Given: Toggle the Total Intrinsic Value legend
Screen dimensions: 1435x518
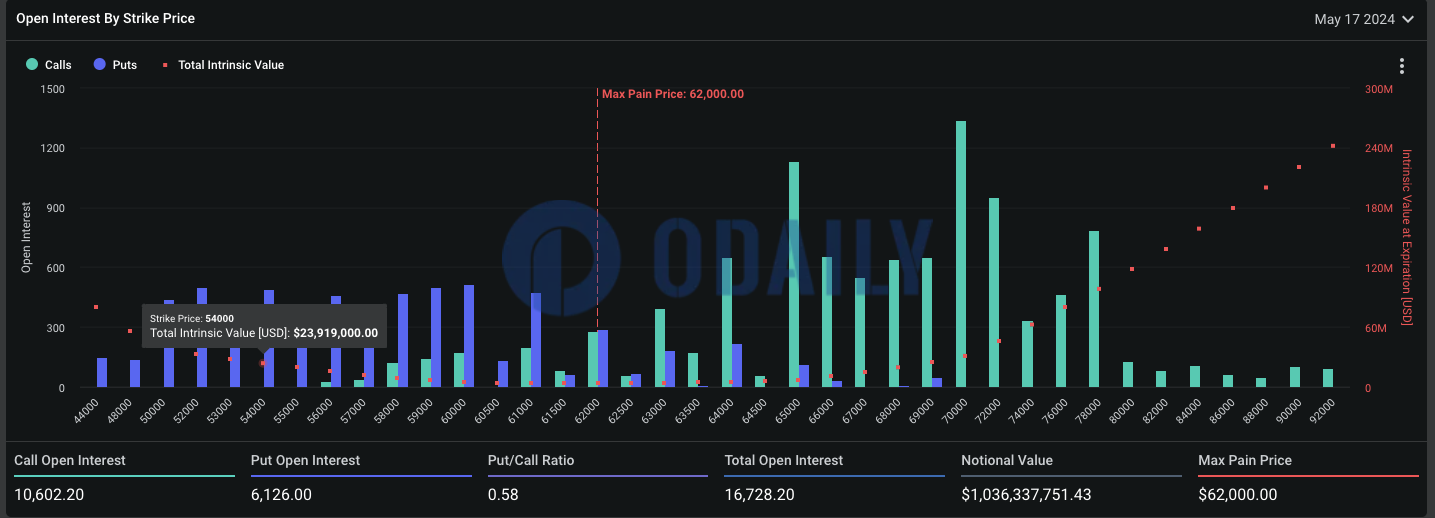Looking at the screenshot, I should (222, 65).
